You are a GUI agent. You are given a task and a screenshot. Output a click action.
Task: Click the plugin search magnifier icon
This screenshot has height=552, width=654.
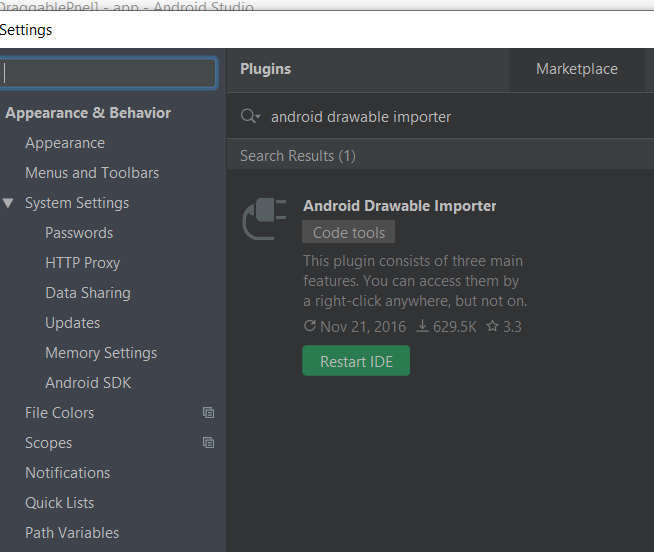coord(250,116)
